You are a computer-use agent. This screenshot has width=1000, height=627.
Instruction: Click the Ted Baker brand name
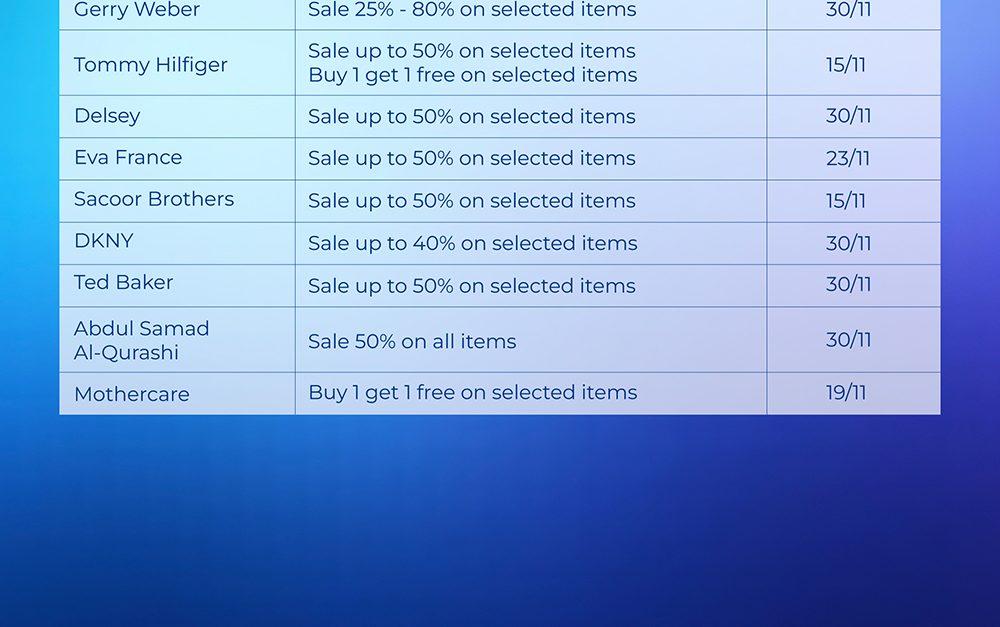[124, 284]
